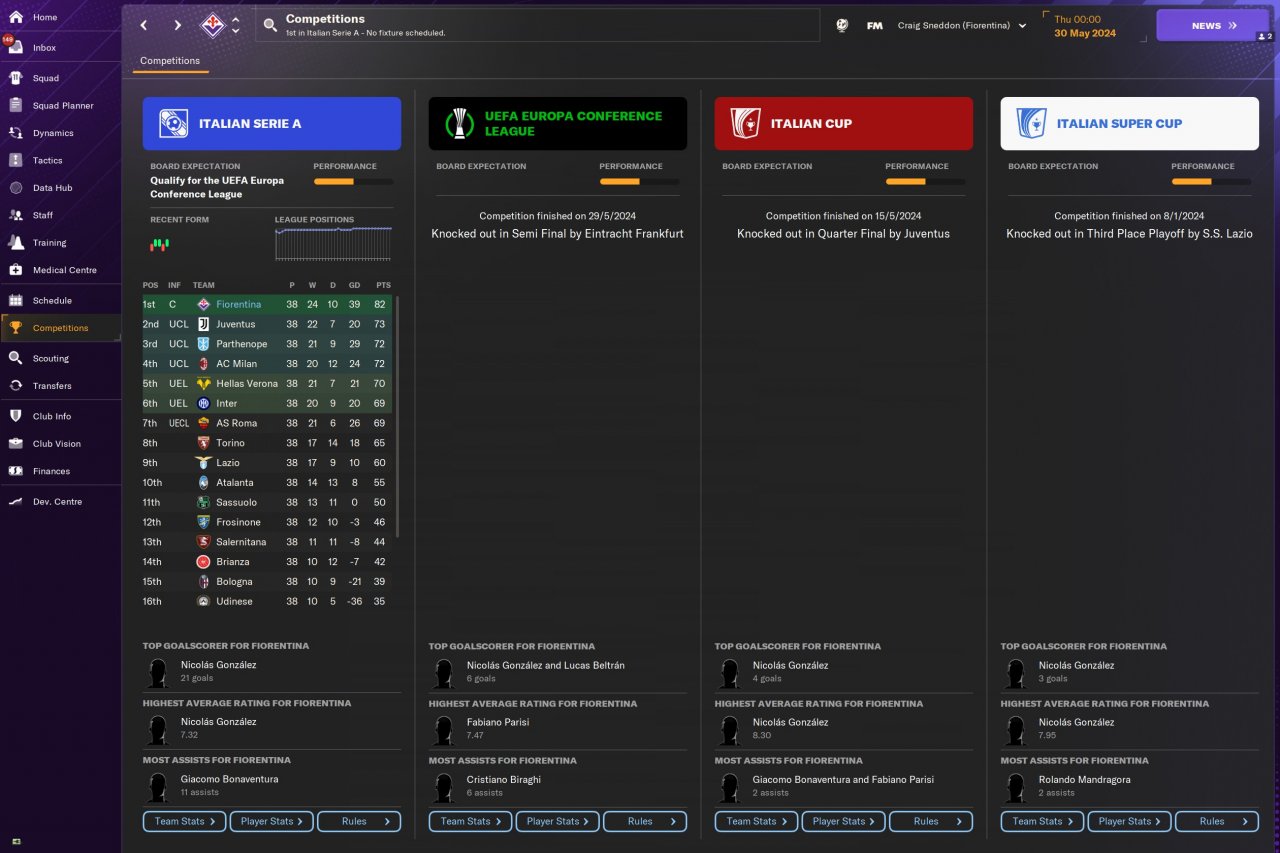1280x853 pixels.
Task: Click Rolando Mandragora under Super Cup assists
Action: (1086, 779)
